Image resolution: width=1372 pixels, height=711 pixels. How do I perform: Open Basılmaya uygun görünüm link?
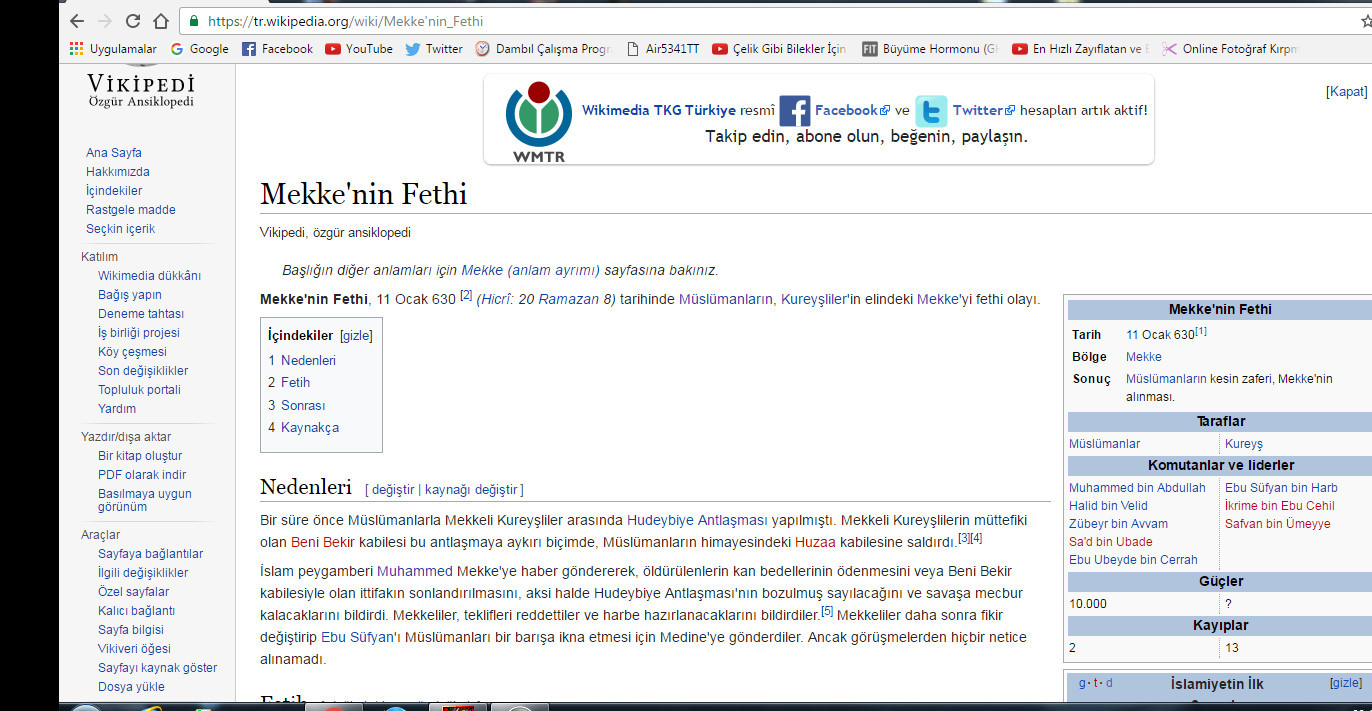click(x=145, y=501)
